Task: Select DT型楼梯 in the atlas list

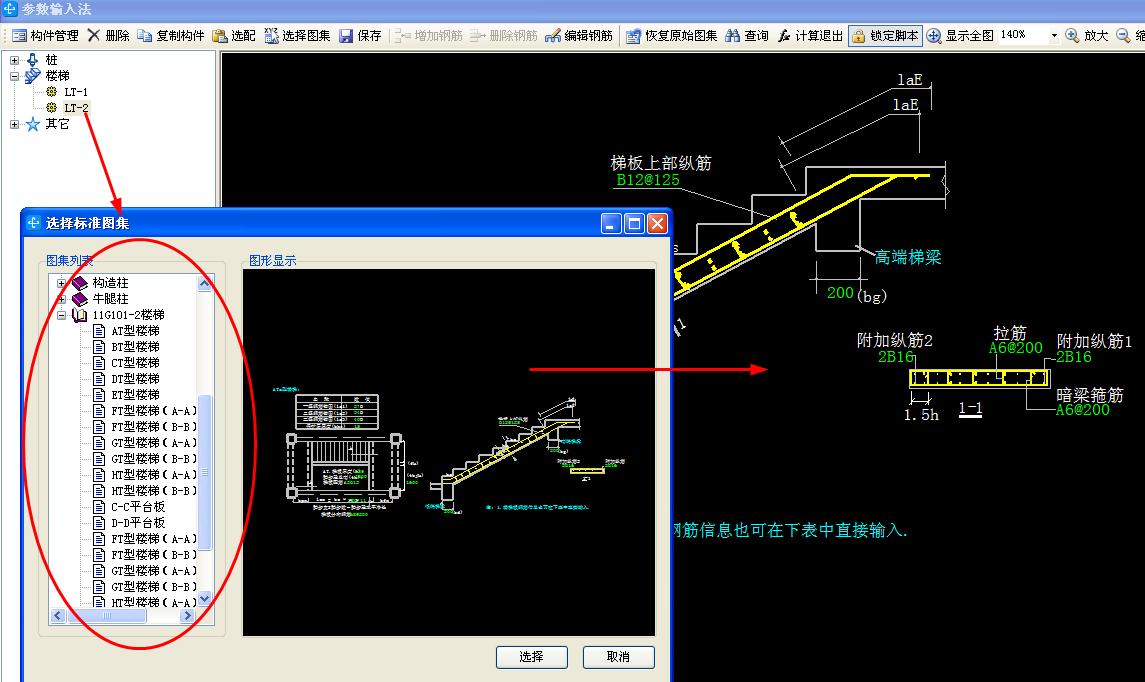Action: tap(135, 379)
